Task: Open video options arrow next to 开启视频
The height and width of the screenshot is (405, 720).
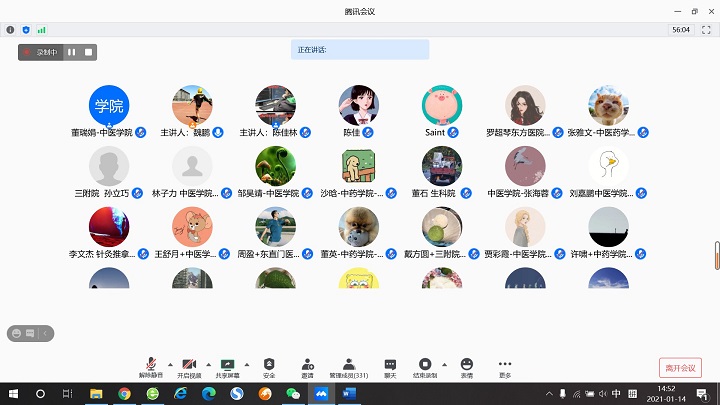Action: (207, 364)
